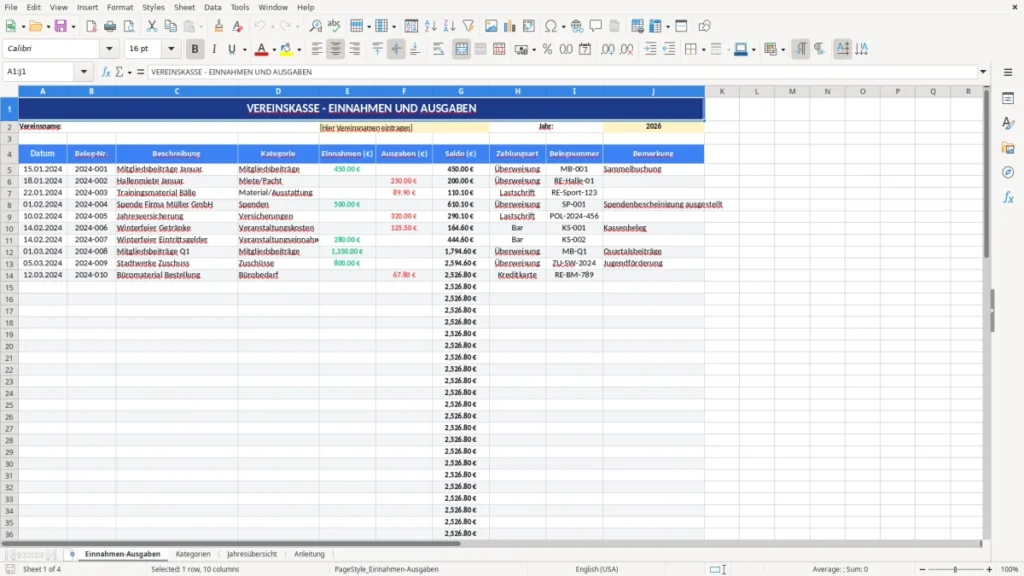The width and height of the screenshot is (1024, 576).
Task: Open the font name dropdown
Action: [x=109, y=48]
